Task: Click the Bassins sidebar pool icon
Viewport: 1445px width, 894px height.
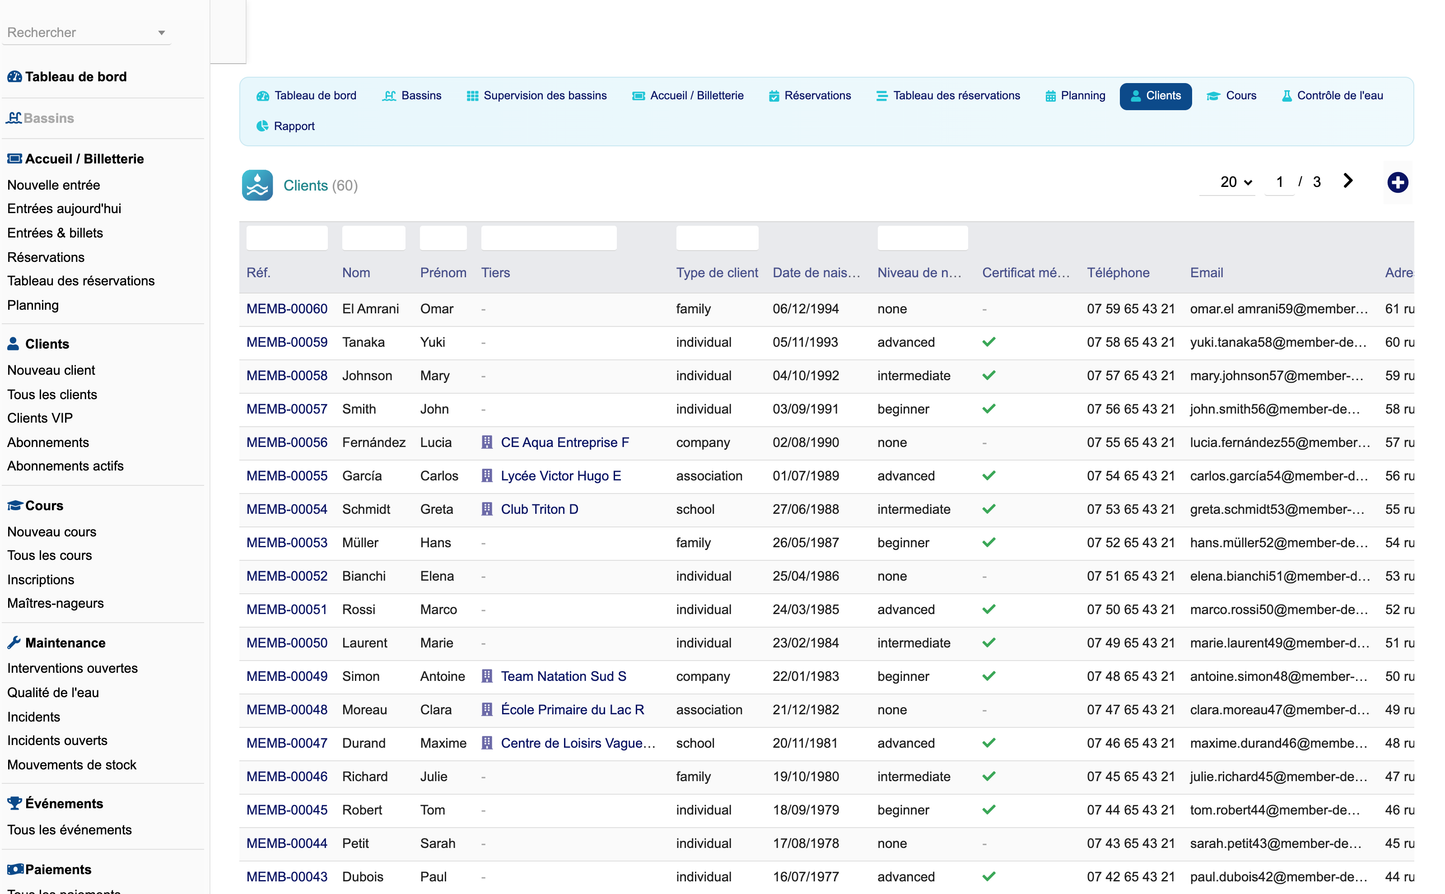Action: [14, 118]
